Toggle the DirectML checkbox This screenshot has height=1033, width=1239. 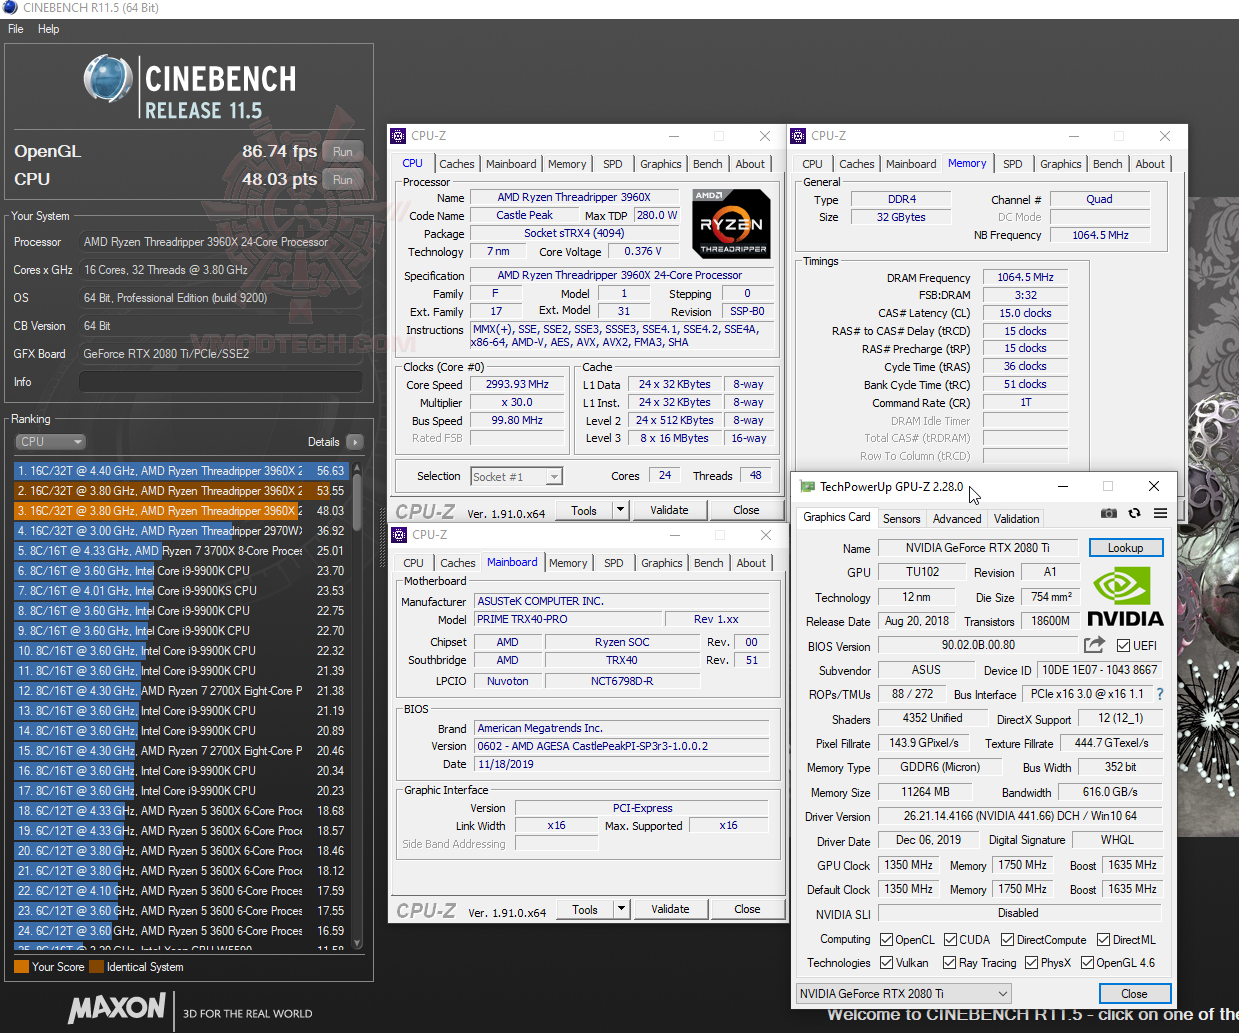click(1103, 940)
